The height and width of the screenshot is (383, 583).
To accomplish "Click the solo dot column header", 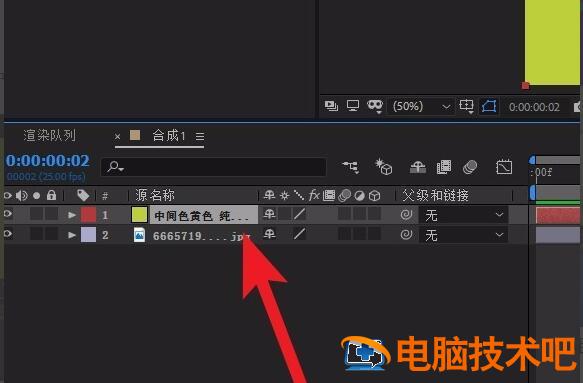I will coord(36,196).
